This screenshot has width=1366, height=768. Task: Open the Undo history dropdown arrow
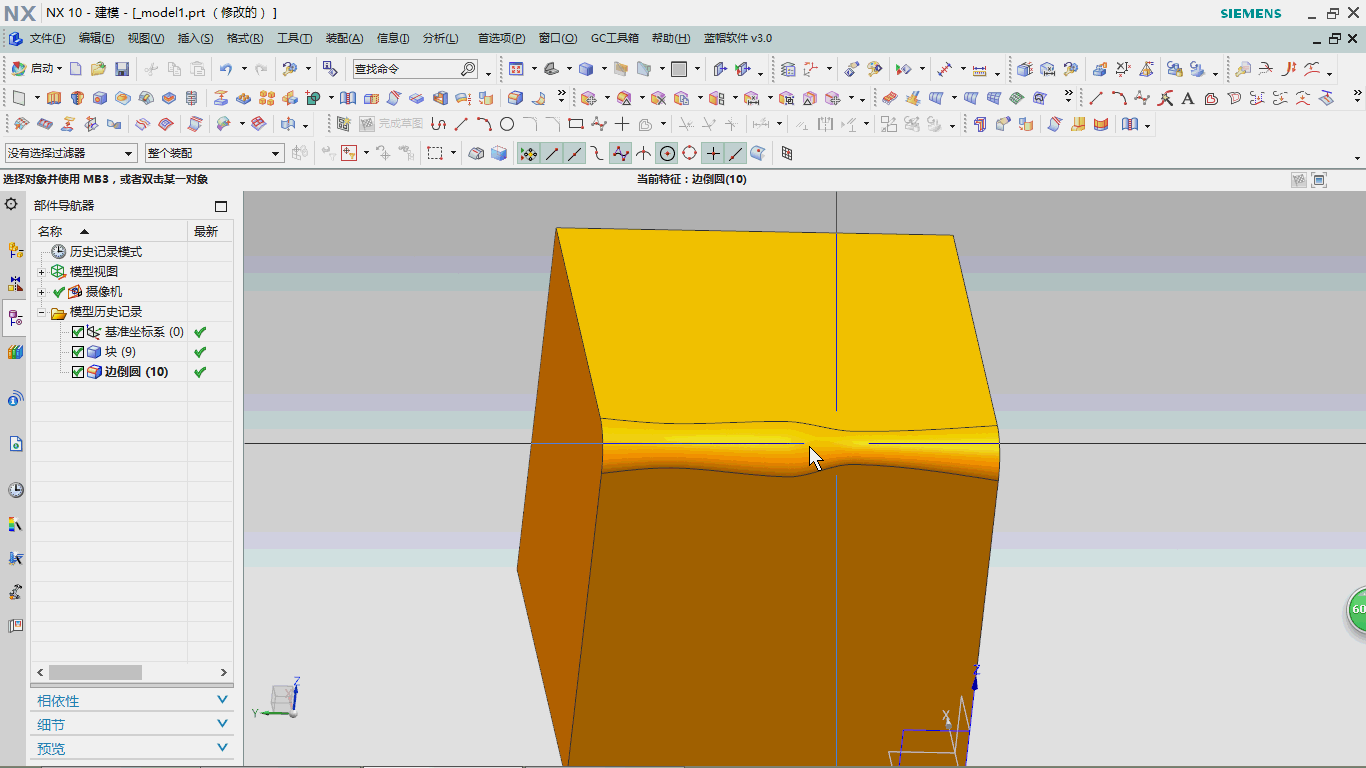244,69
